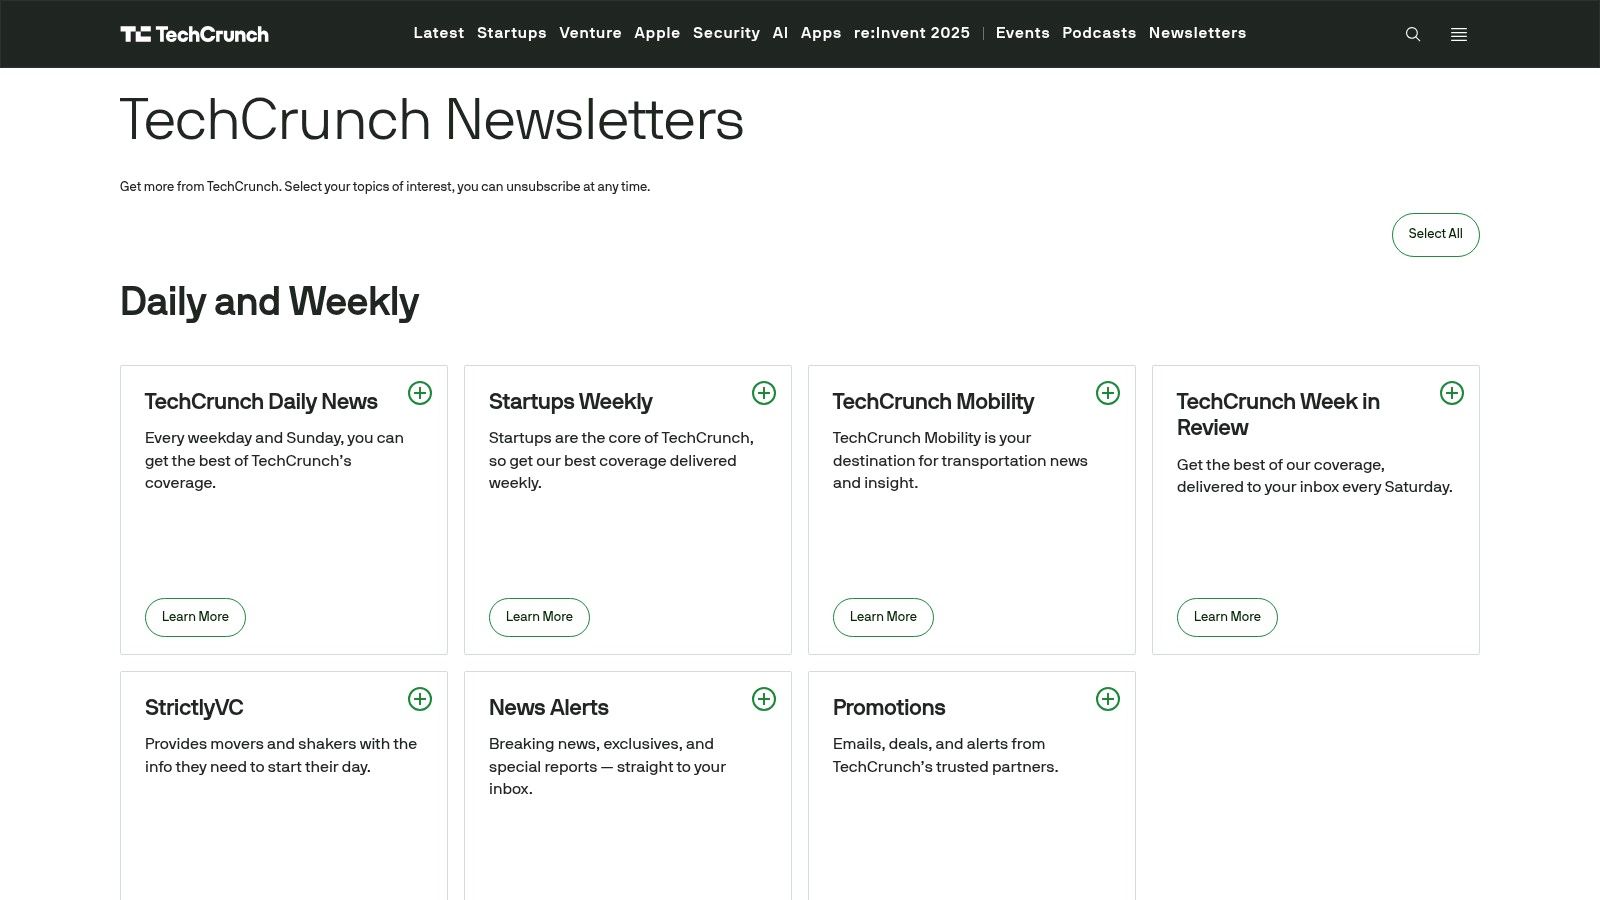The image size is (1600, 900).
Task: Select All newsletters
Action: (x=1435, y=234)
